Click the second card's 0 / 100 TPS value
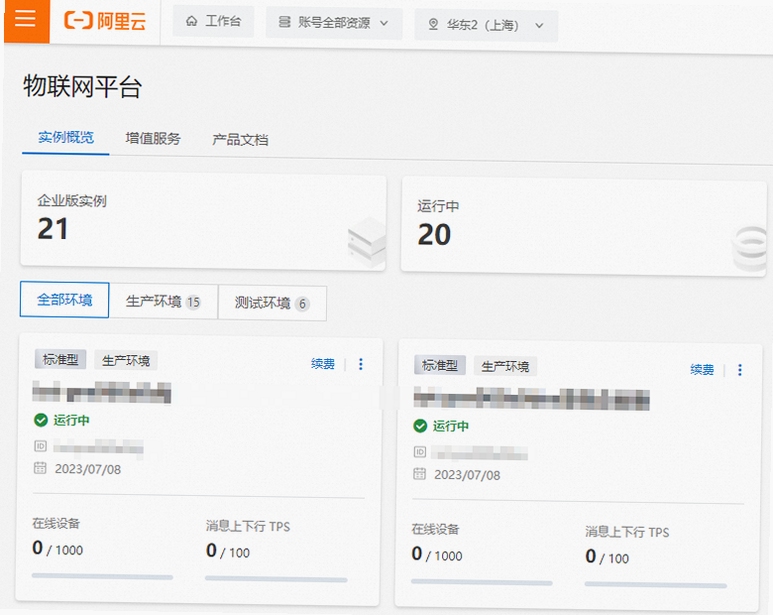The height and width of the screenshot is (615, 773). (x=607, y=557)
